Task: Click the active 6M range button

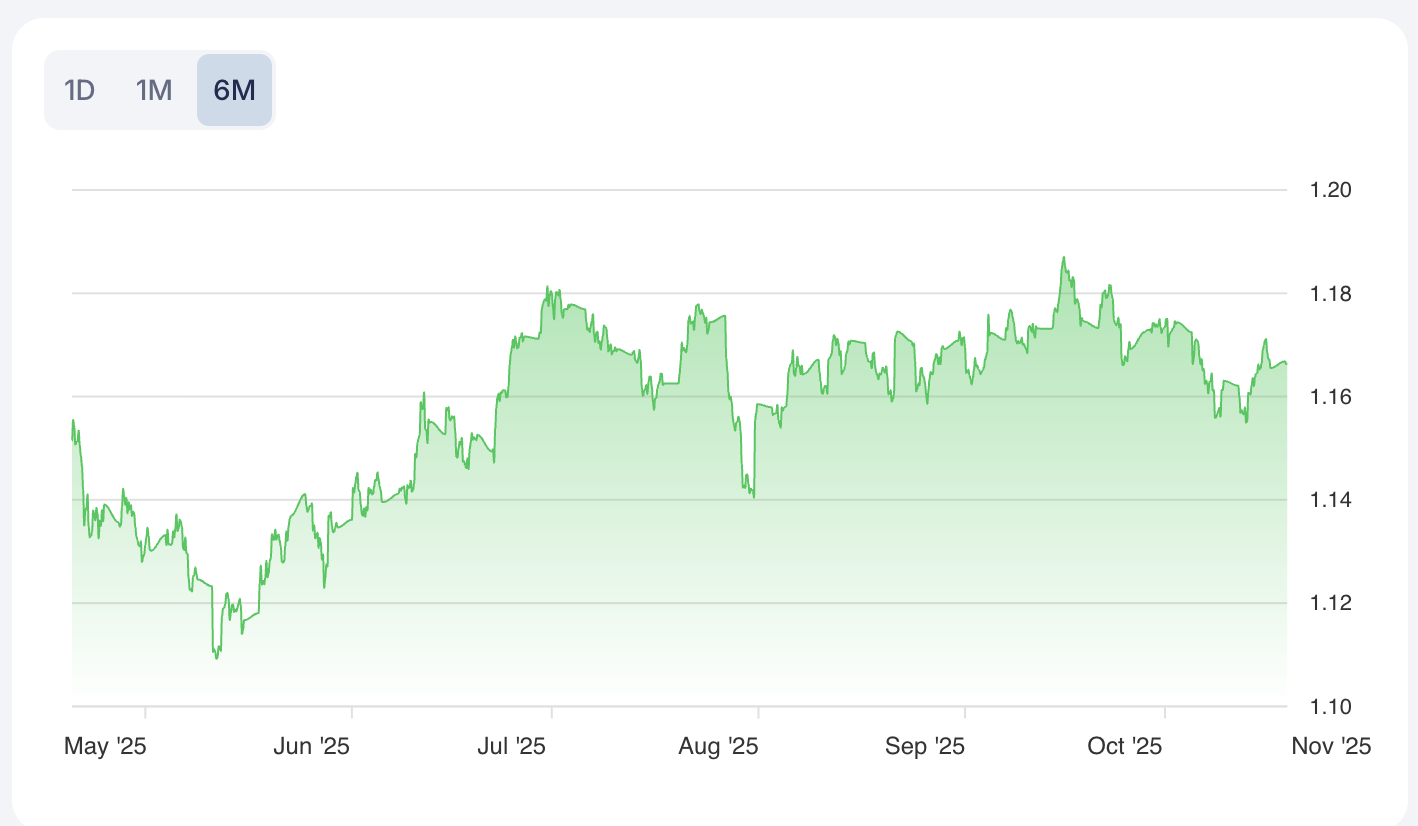Action: 234,90
